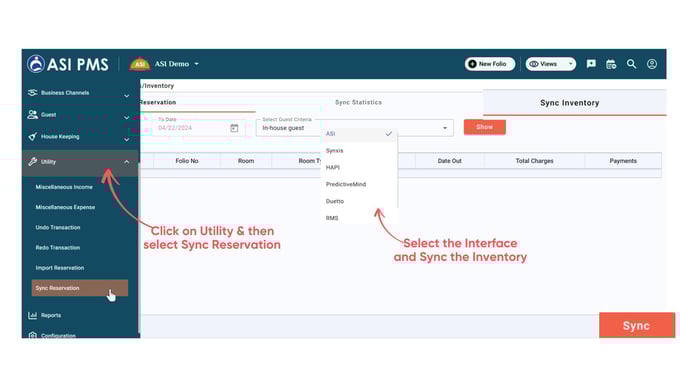Open the date picker calendar icon

click(x=234, y=128)
